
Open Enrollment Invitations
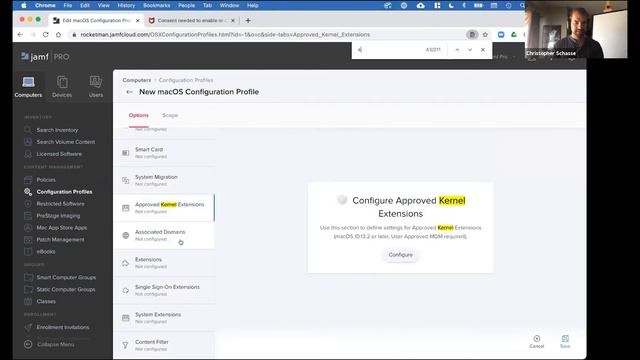(63, 327)
